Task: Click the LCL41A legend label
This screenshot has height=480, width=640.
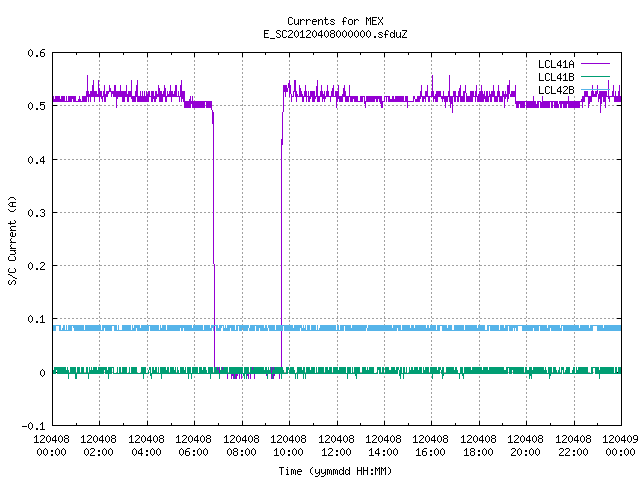Action: (556, 64)
